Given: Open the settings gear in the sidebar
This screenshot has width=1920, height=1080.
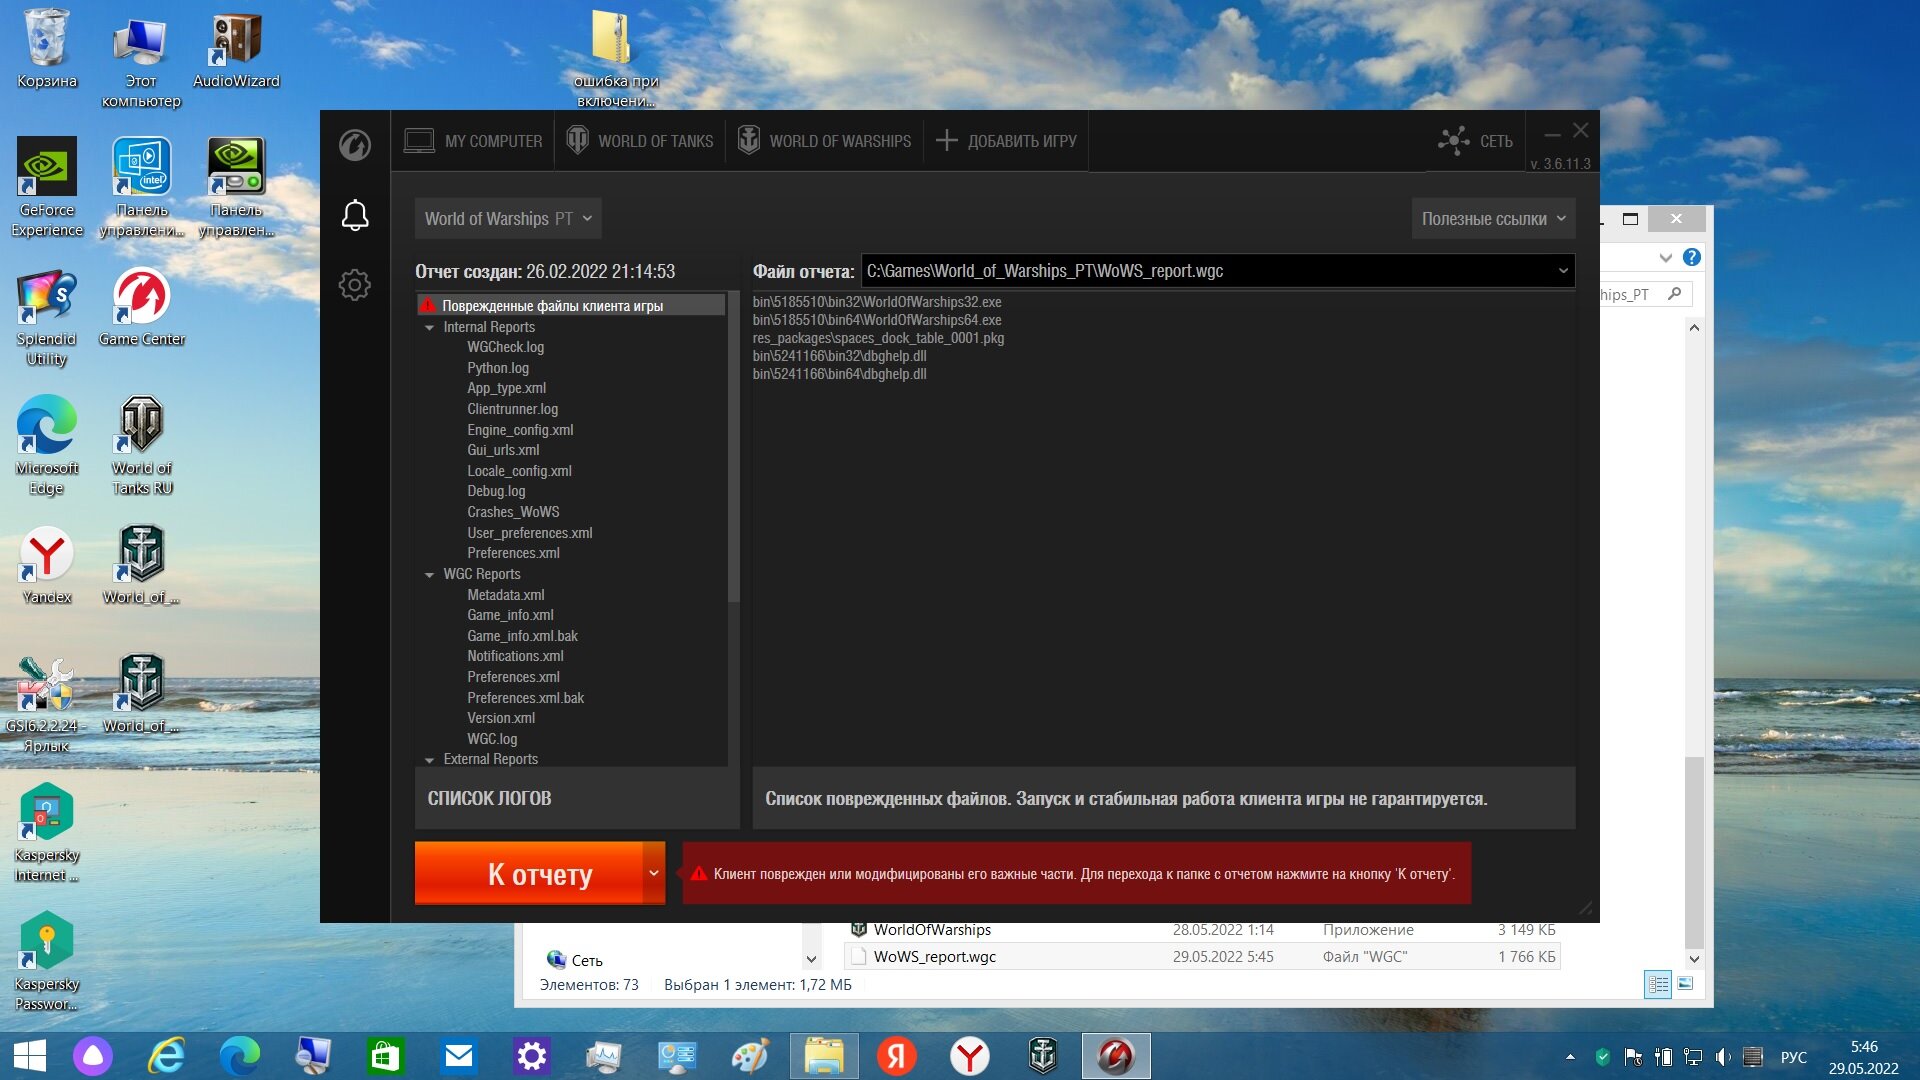Looking at the screenshot, I should 355,285.
